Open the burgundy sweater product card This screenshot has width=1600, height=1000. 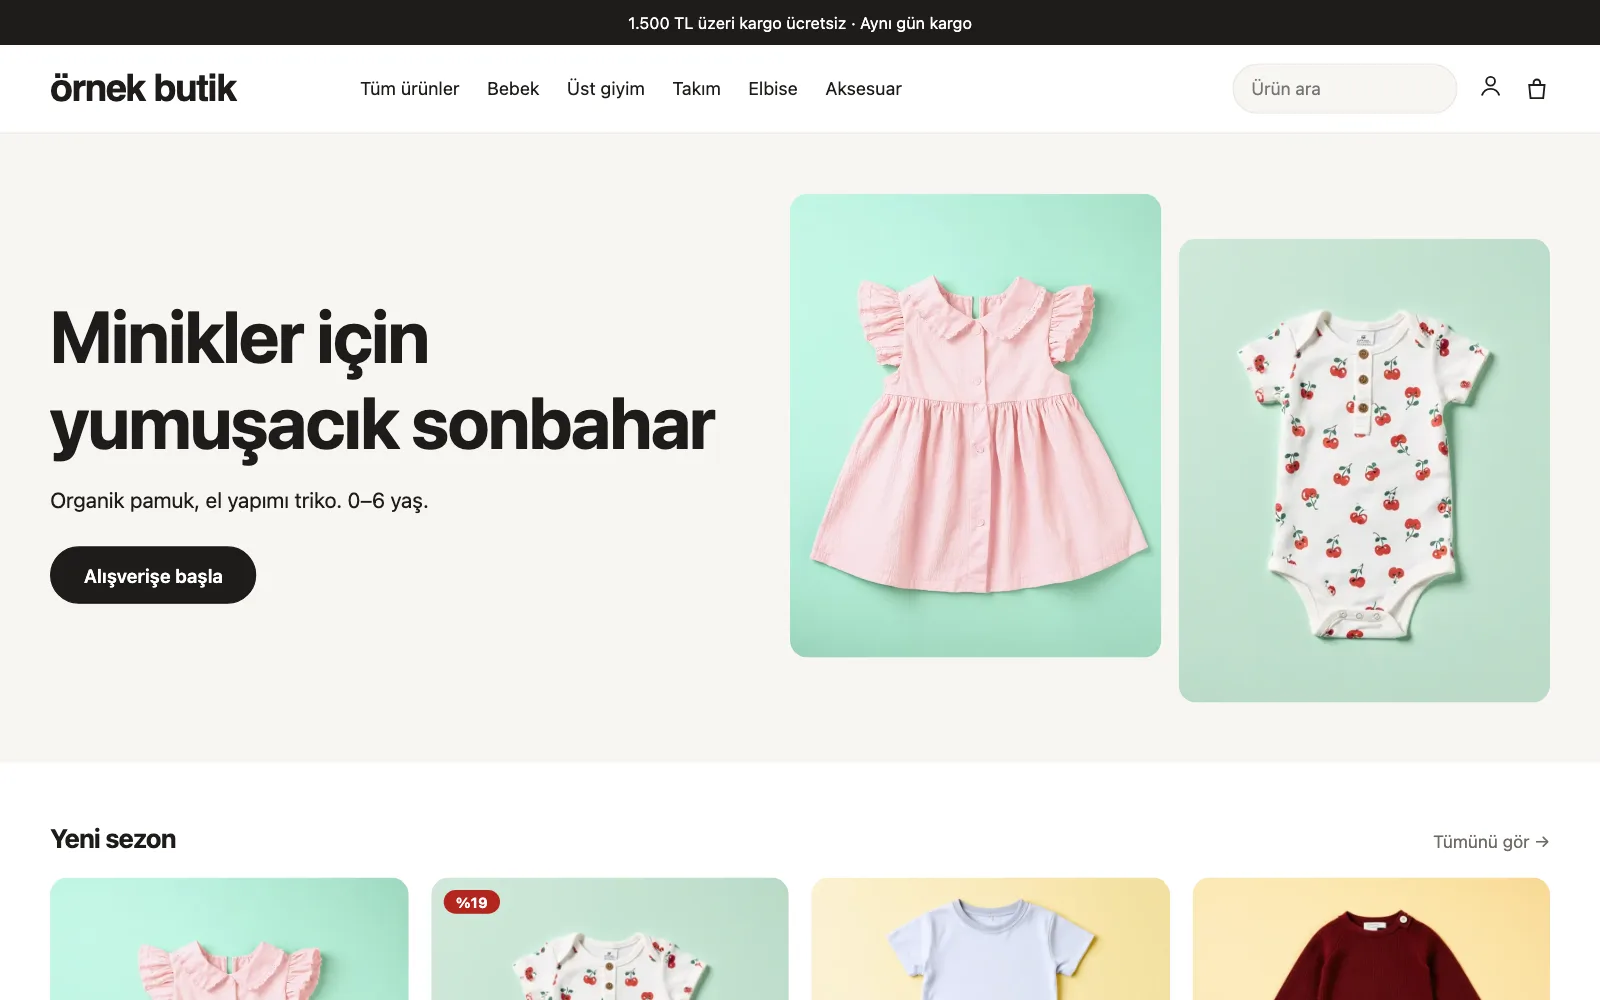[1371, 939]
